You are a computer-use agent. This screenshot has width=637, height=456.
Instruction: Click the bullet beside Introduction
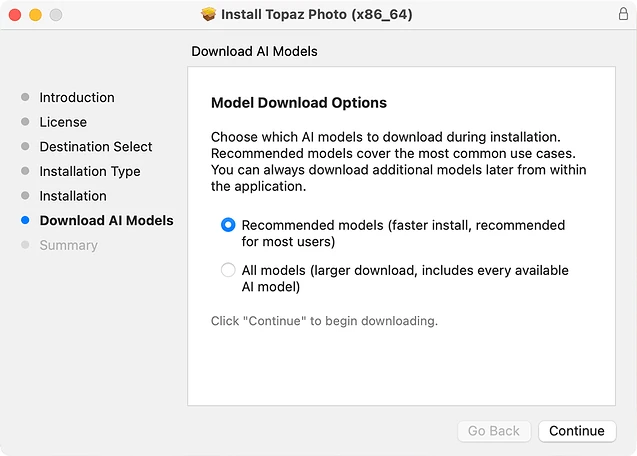tap(25, 98)
